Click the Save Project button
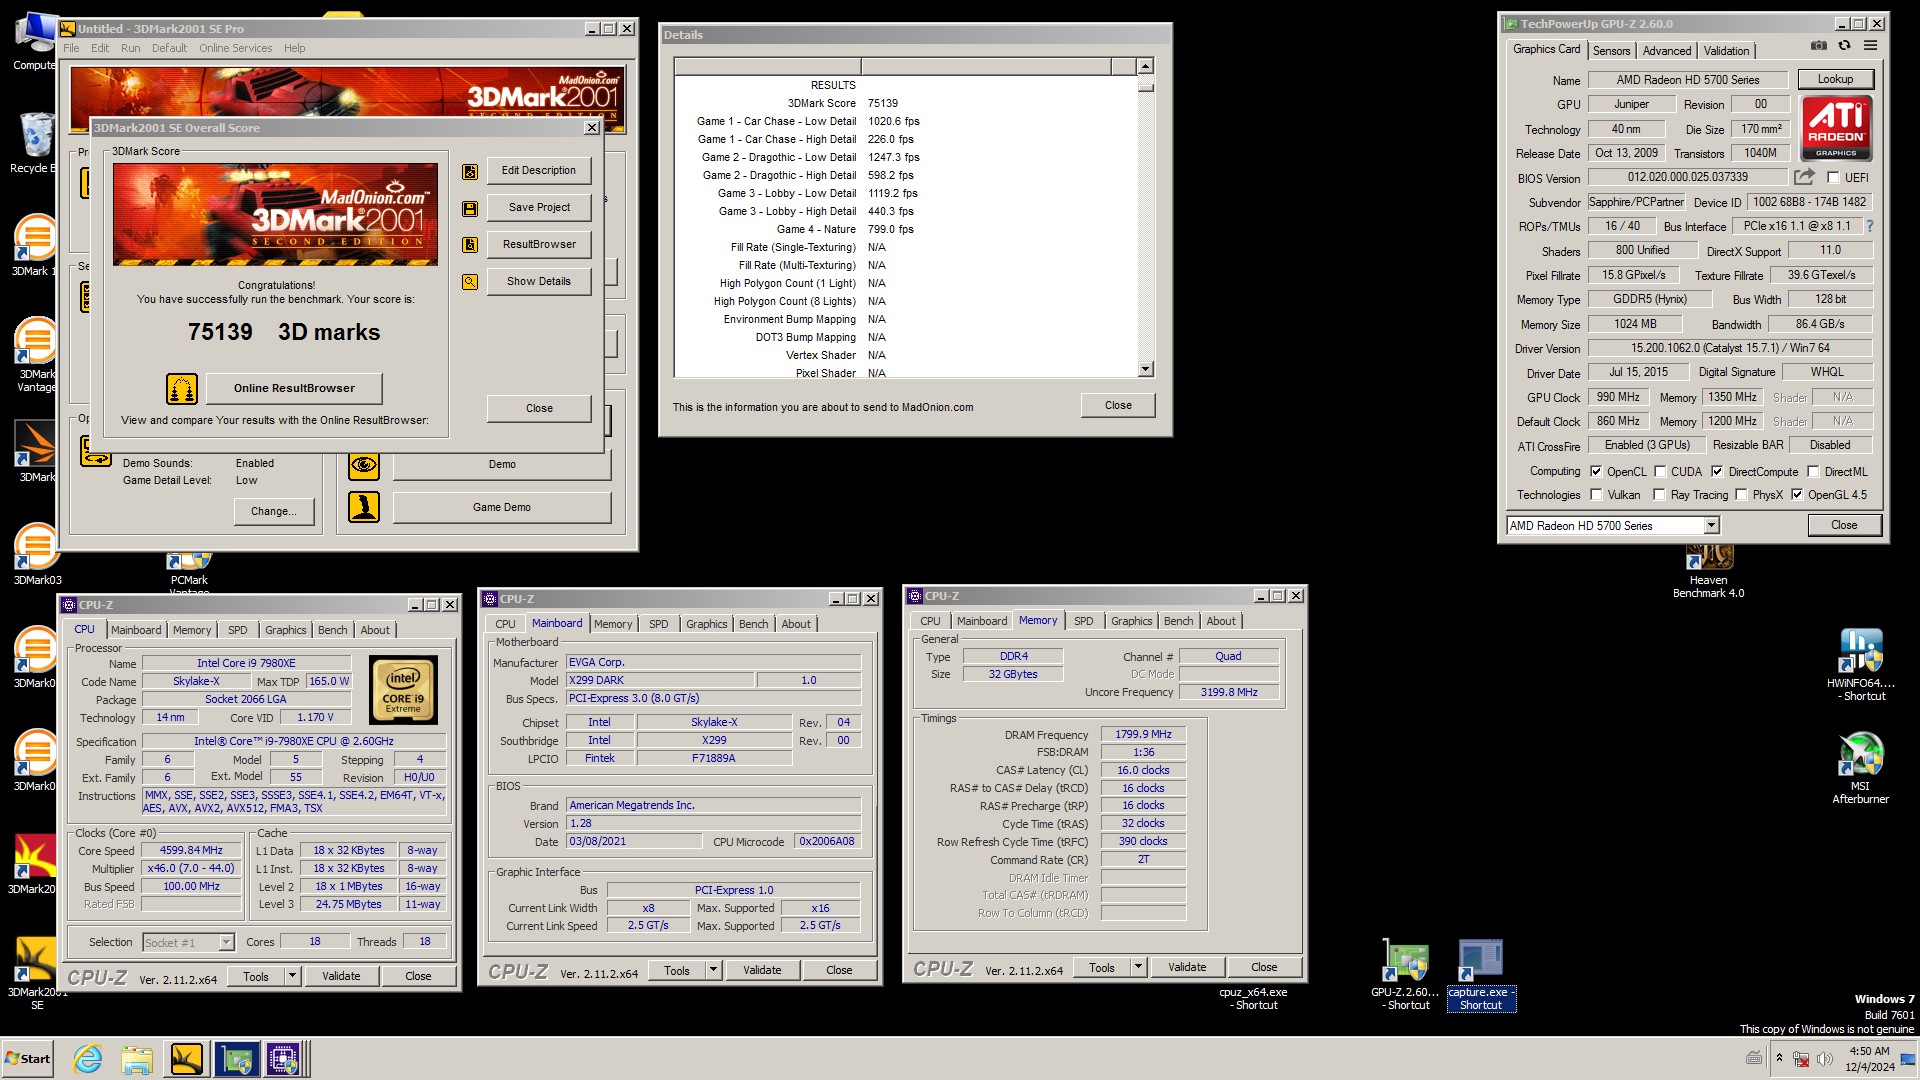This screenshot has width=1920, height=1080. [539, 207]
